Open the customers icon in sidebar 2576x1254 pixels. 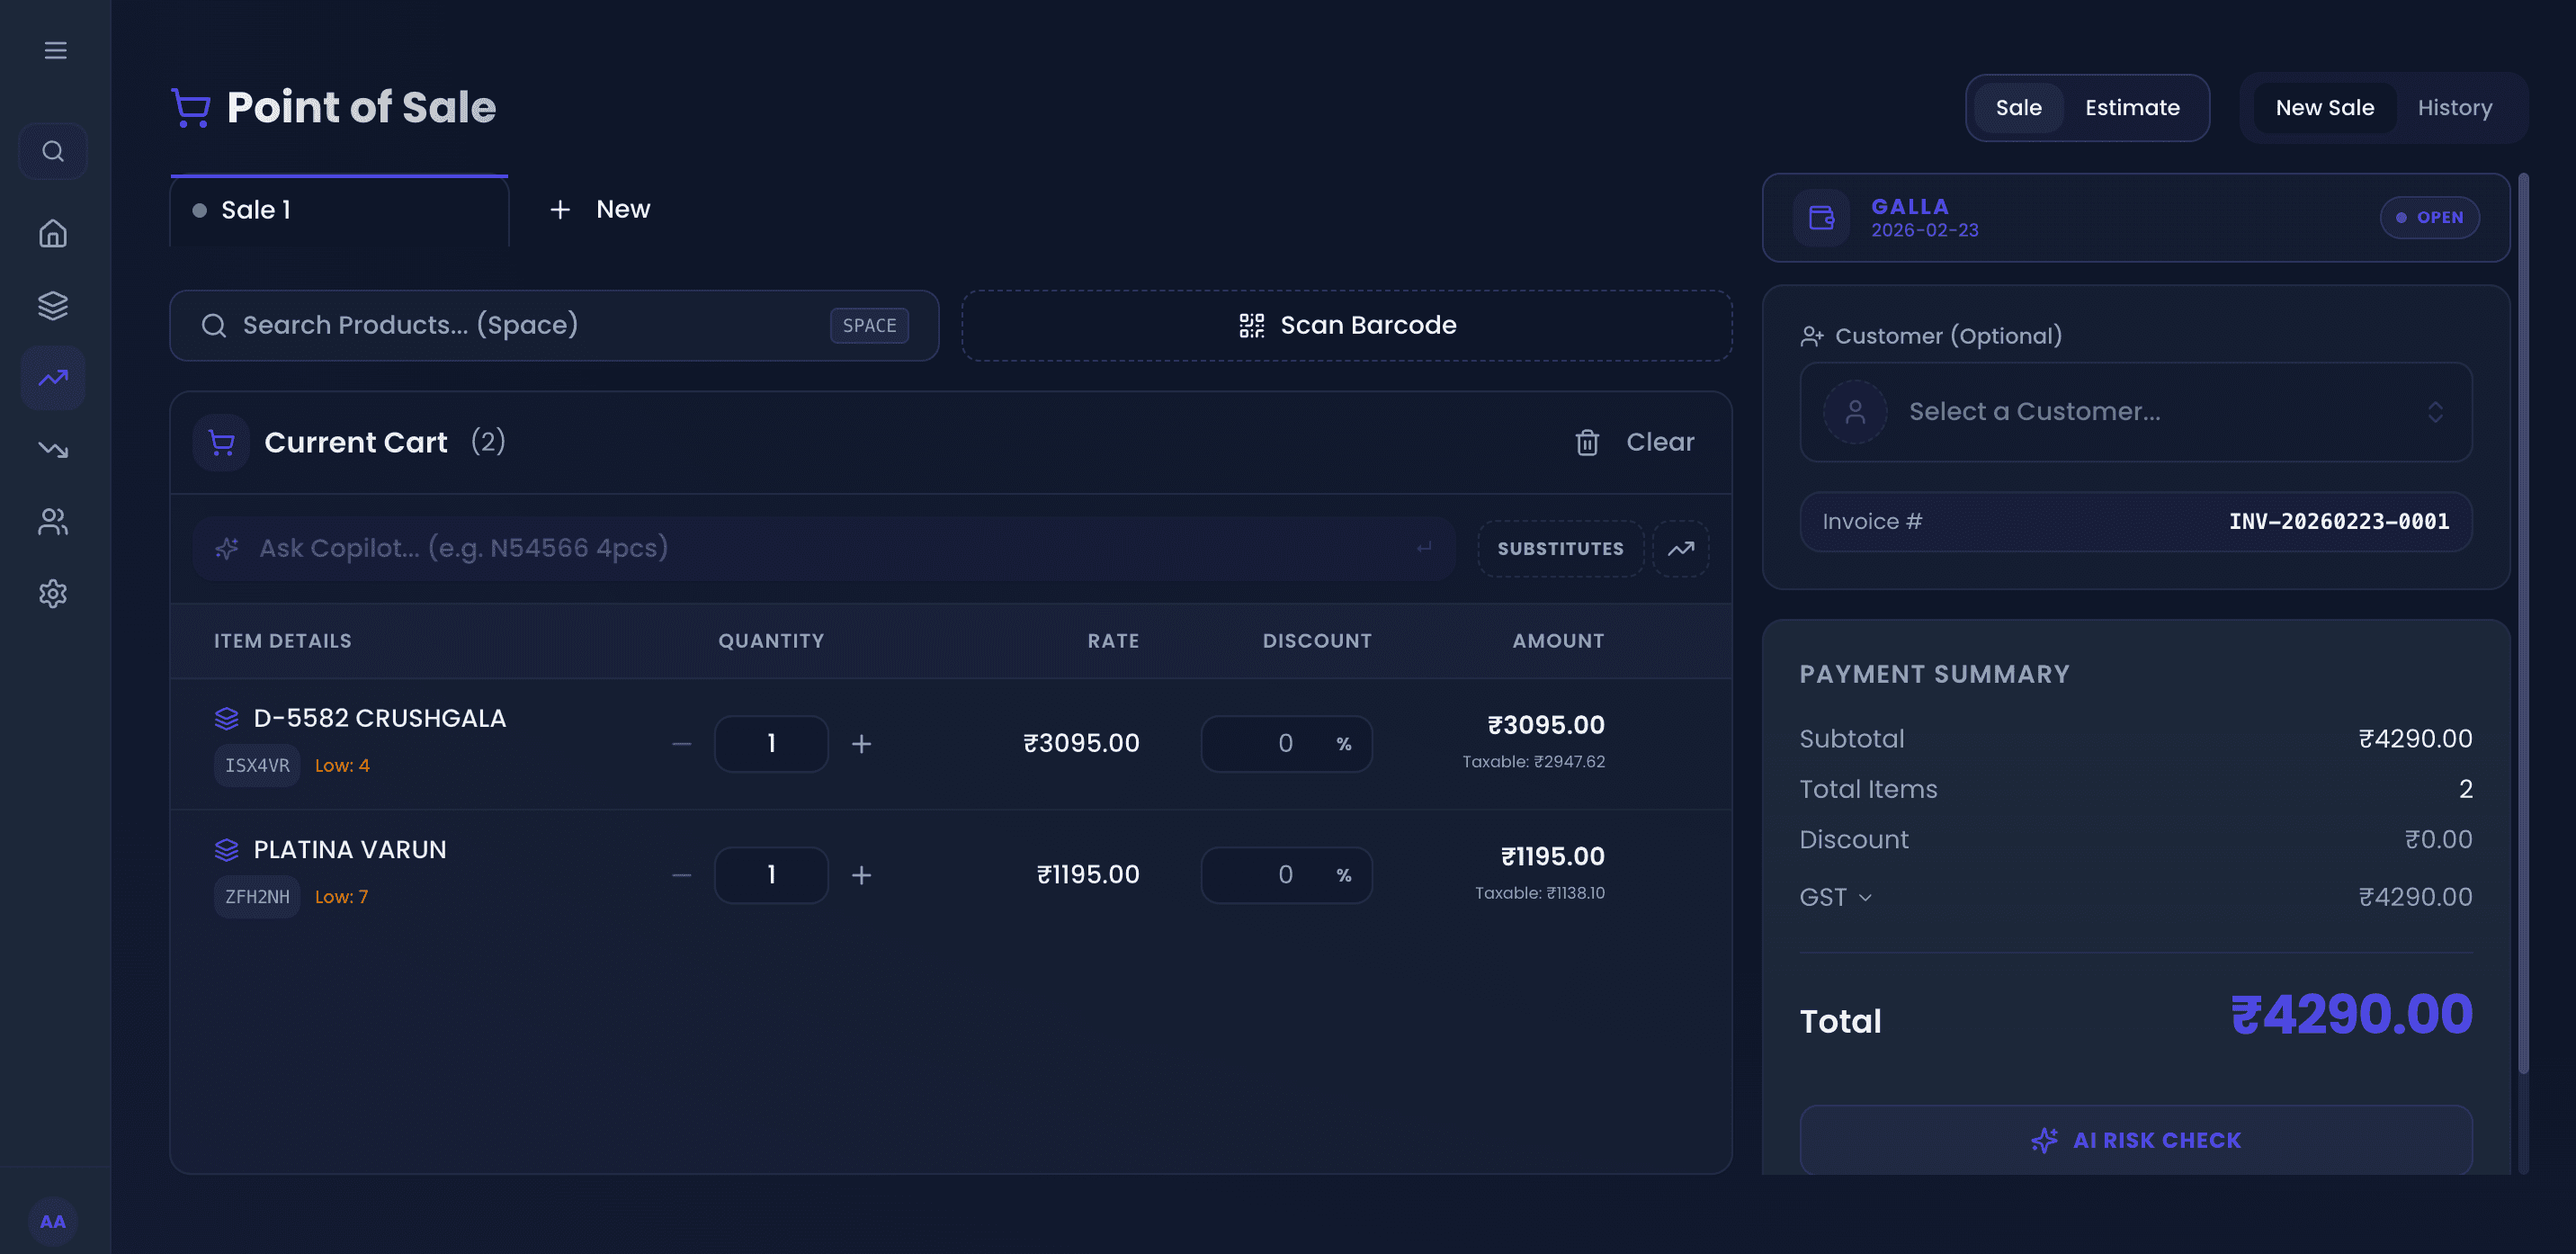click(x=53, y=521)
